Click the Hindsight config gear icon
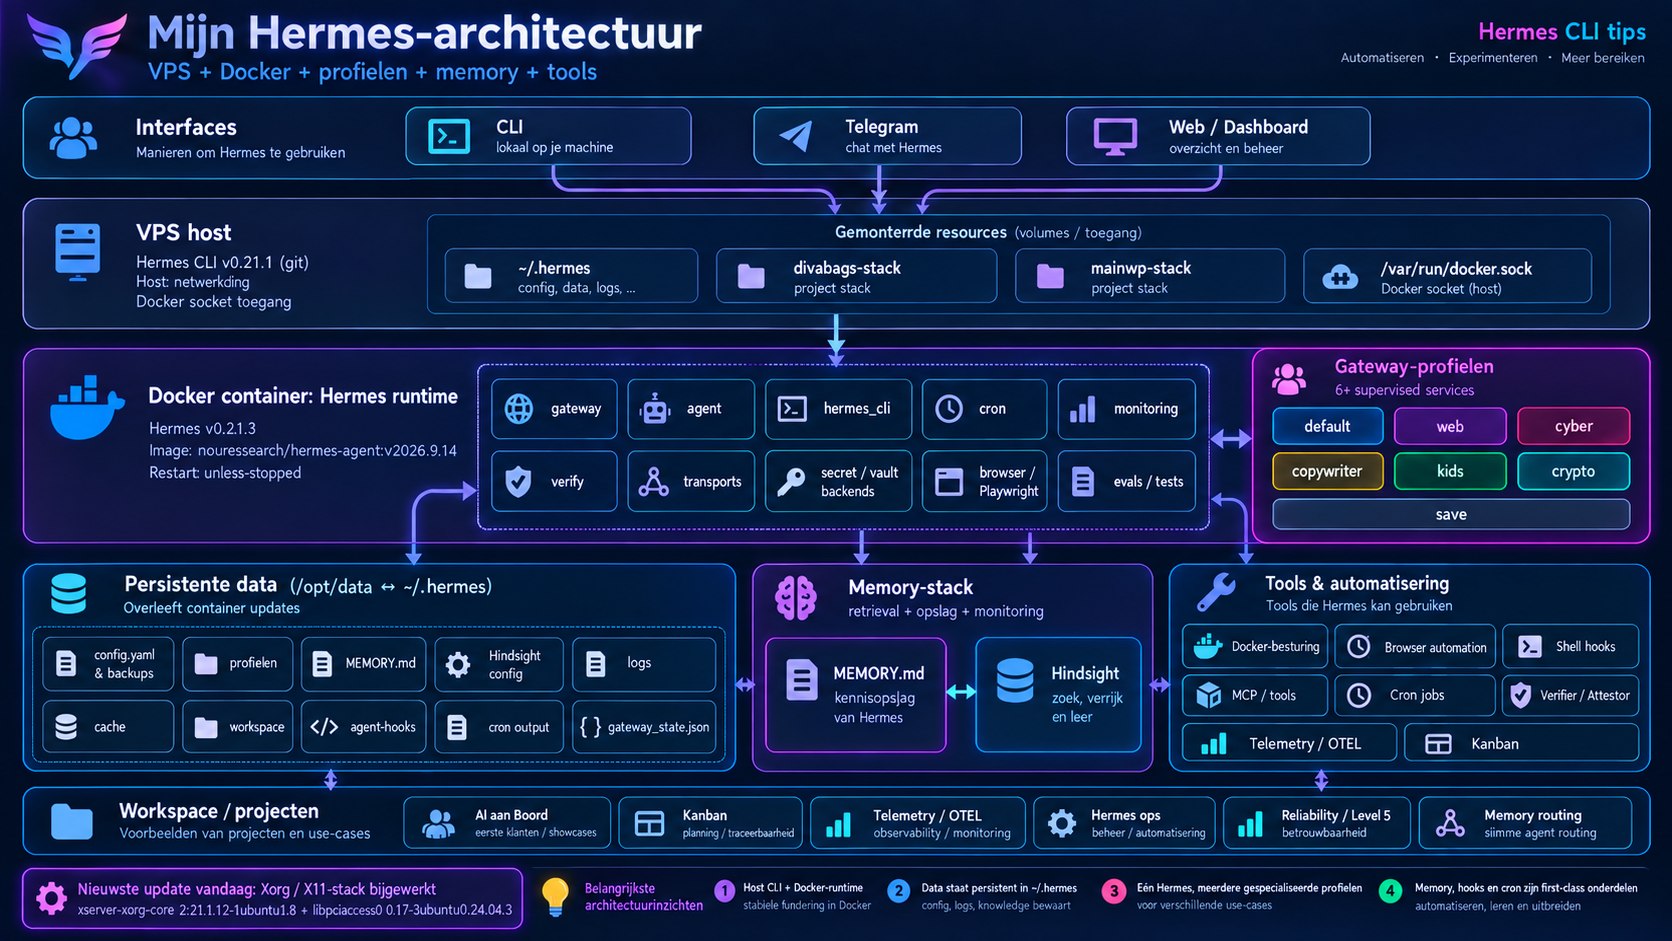The image size is (1672, 941). tap(458, 665)
